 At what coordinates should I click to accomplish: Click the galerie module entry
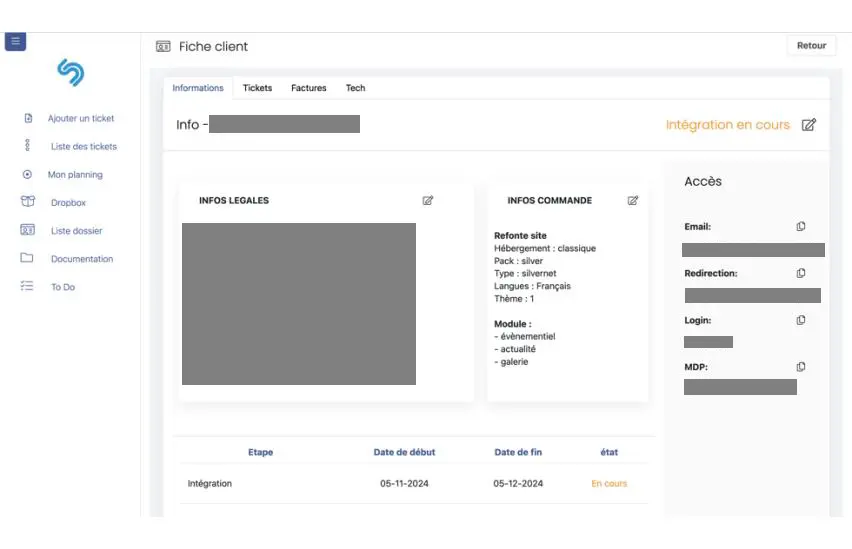pyautogui.click(x=511, y=362)
